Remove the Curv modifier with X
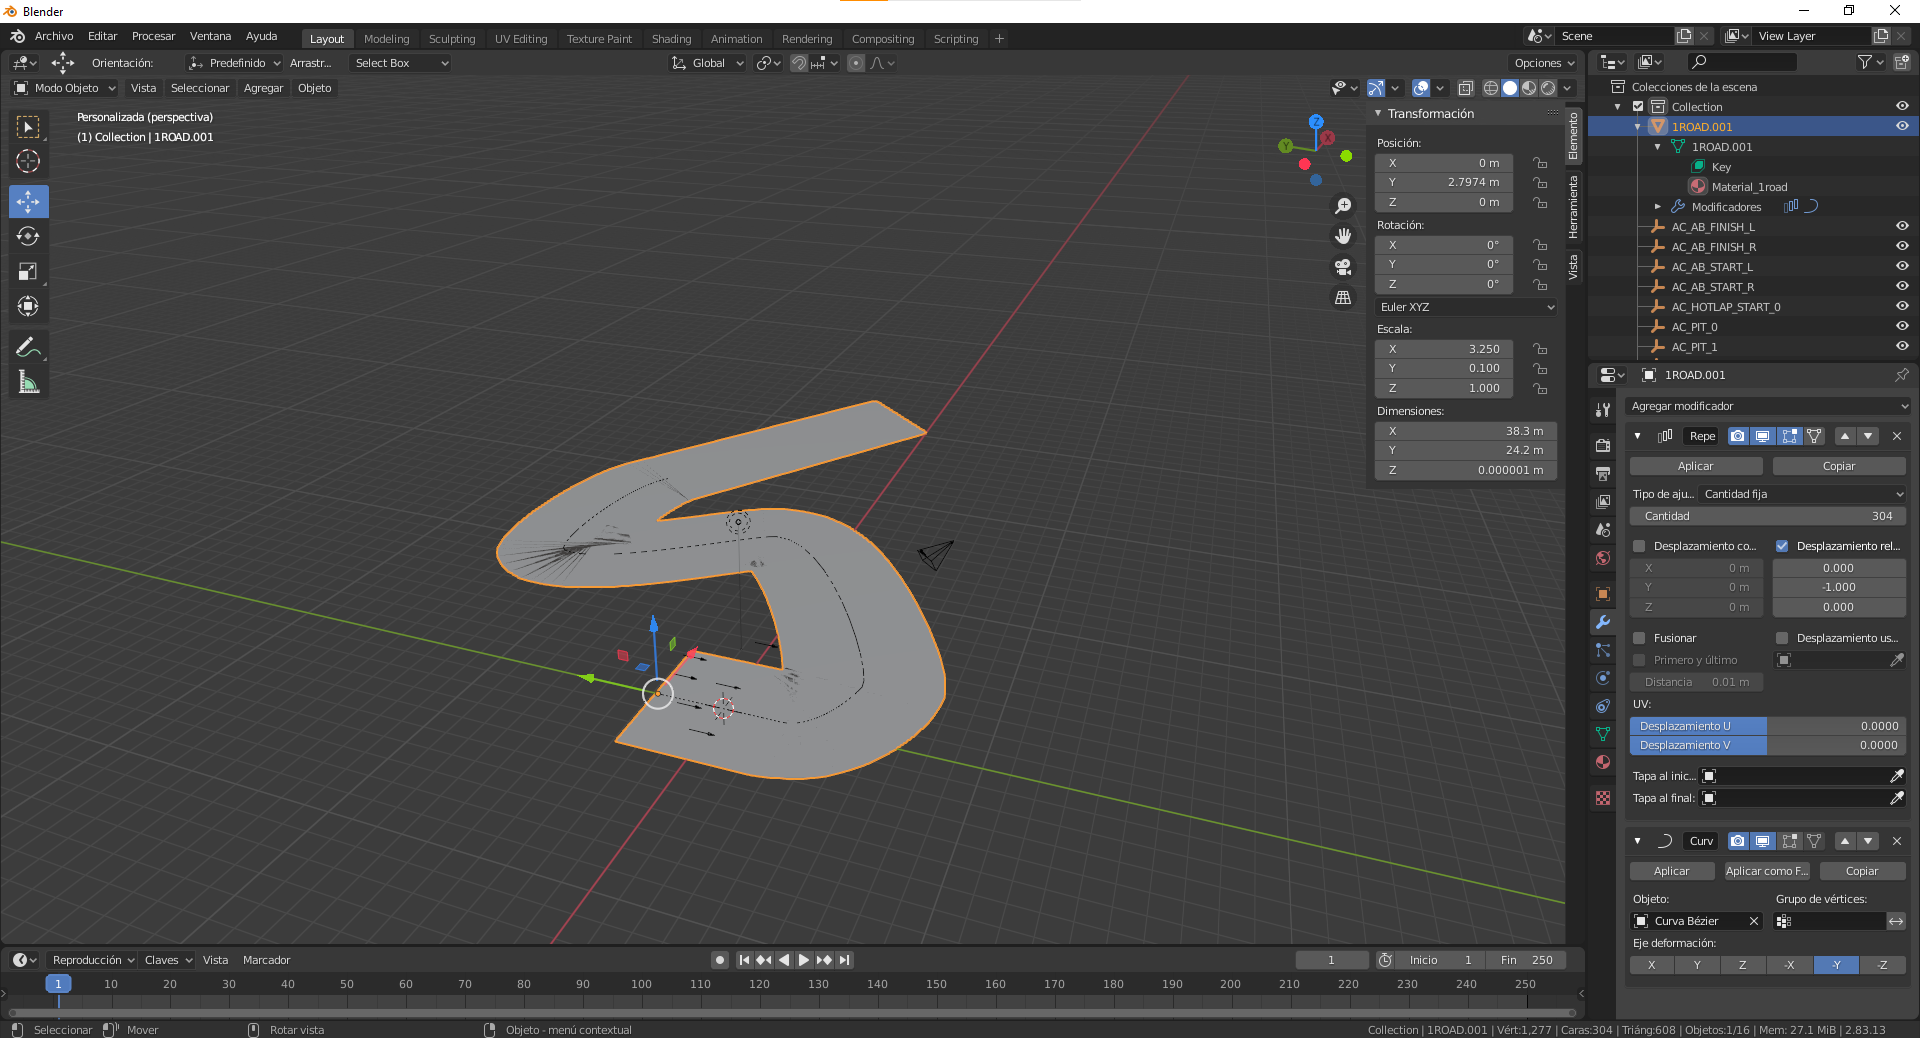The image size is (1920, 1038). (x=1897, y=841)
